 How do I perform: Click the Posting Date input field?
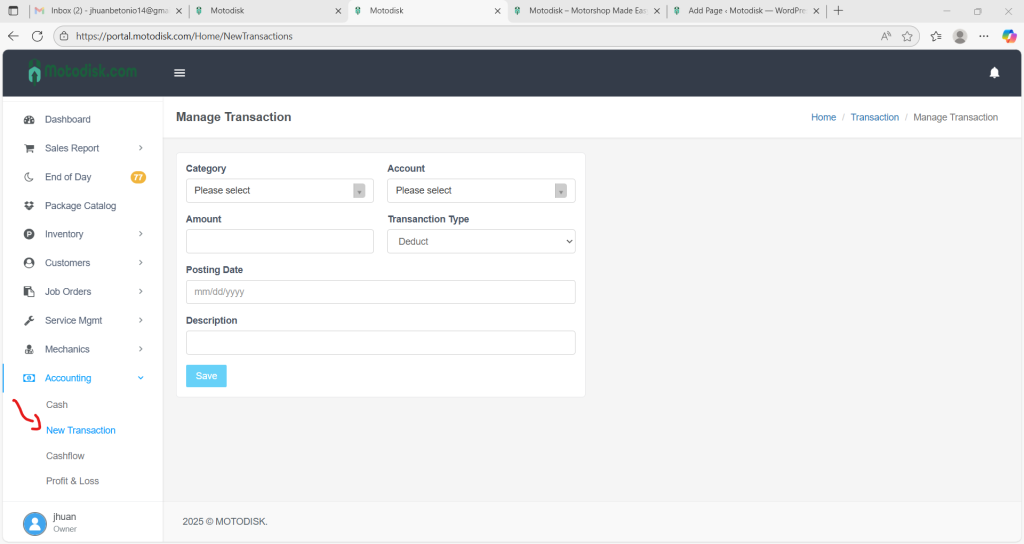click(x=380, y=292)
